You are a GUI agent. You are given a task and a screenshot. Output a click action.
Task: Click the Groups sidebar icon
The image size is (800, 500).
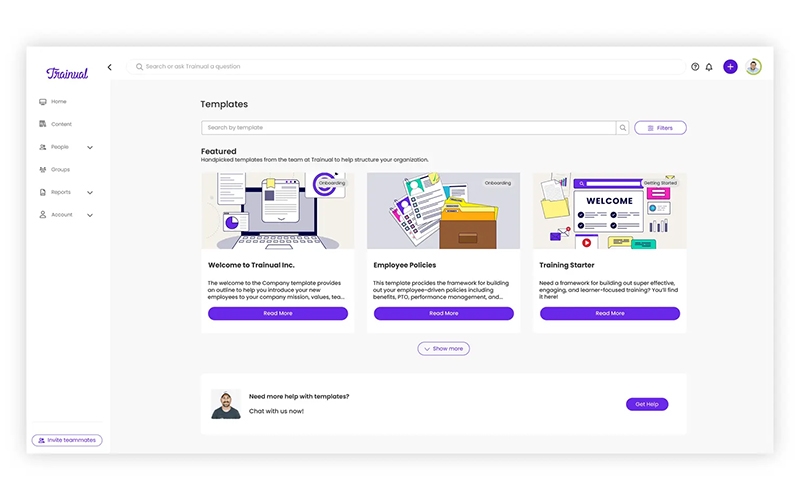click(x=43, y=169)
